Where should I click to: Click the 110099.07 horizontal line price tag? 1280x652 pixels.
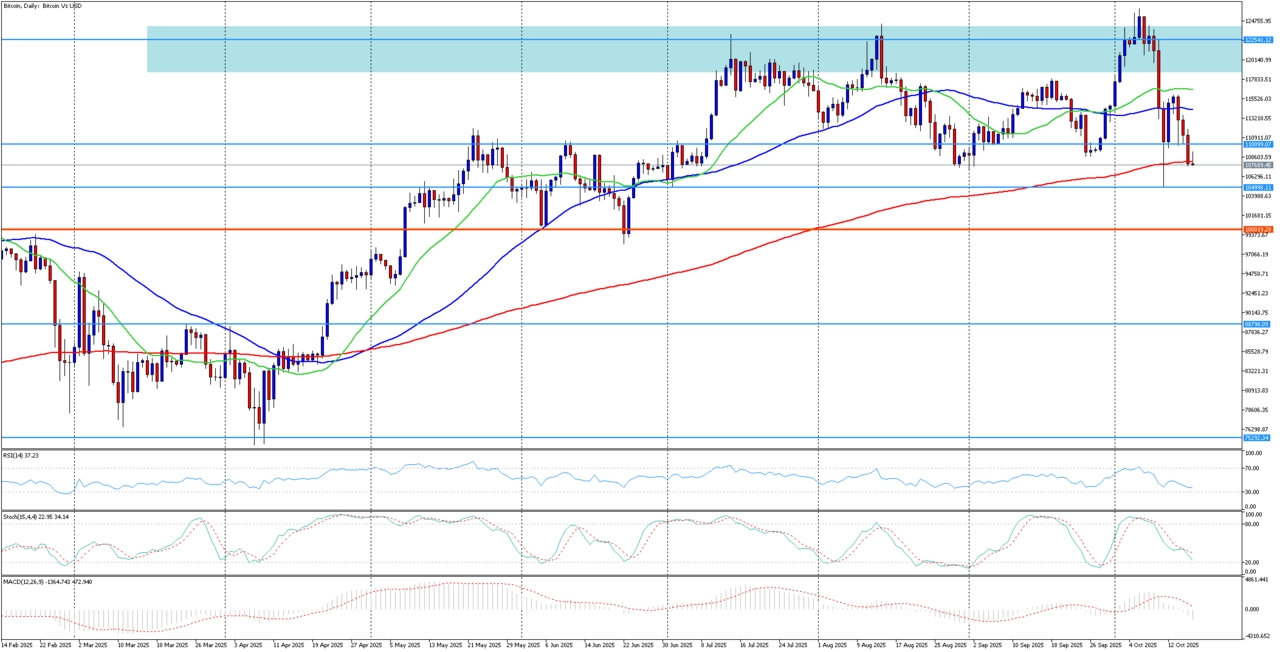click(x=1257, y=144)
